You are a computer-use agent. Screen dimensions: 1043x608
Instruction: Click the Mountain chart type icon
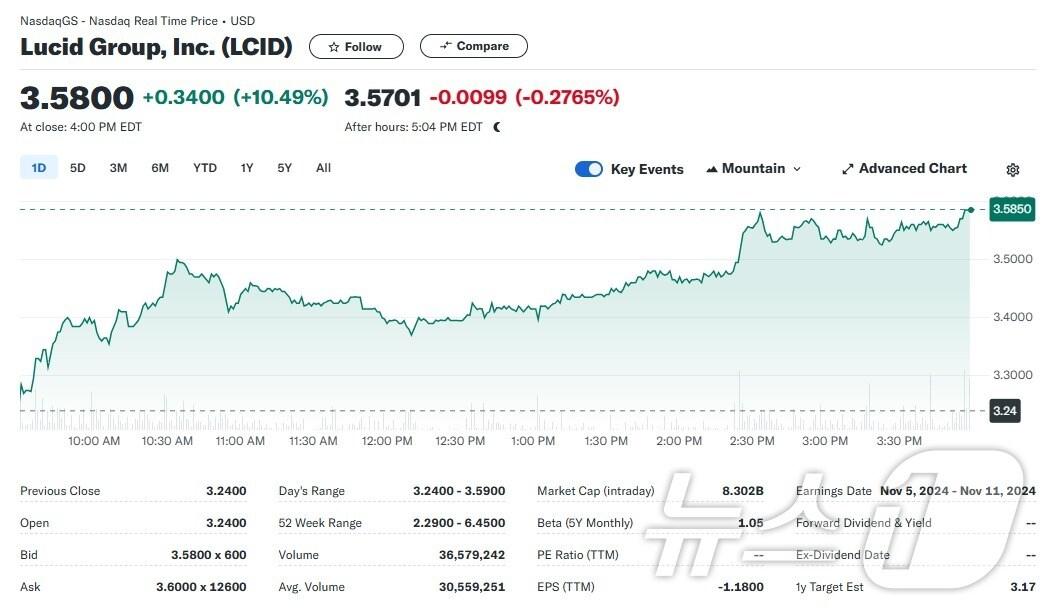click(x=712, y=169)
